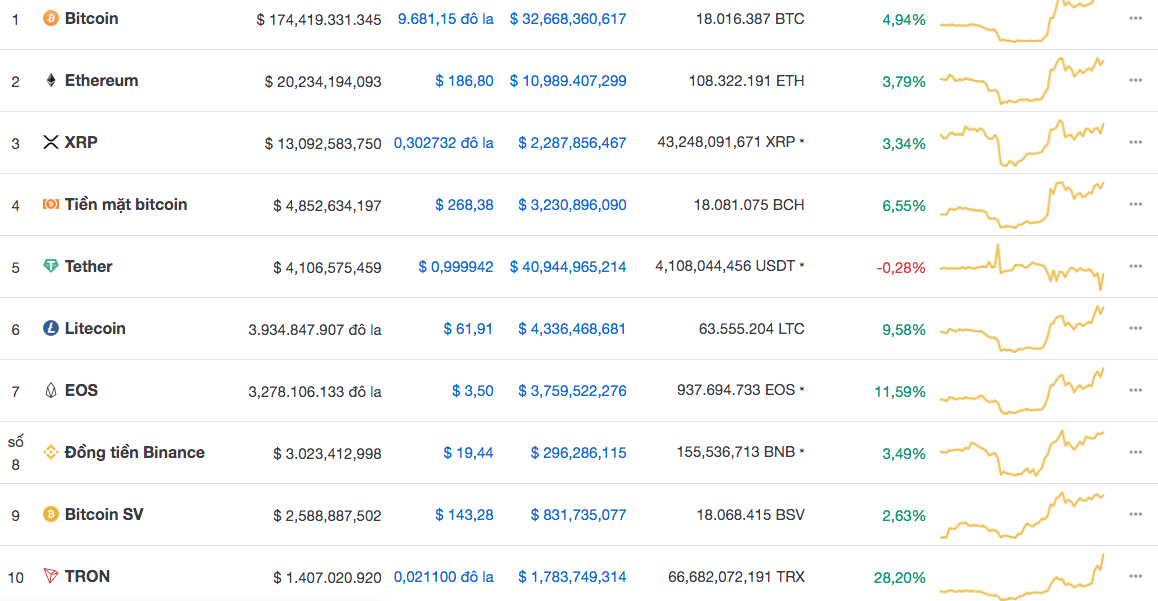Open the more options menu for Bitcoin
The width and height of the screenshot is (1158, 601).
[x=1135, y=18]
